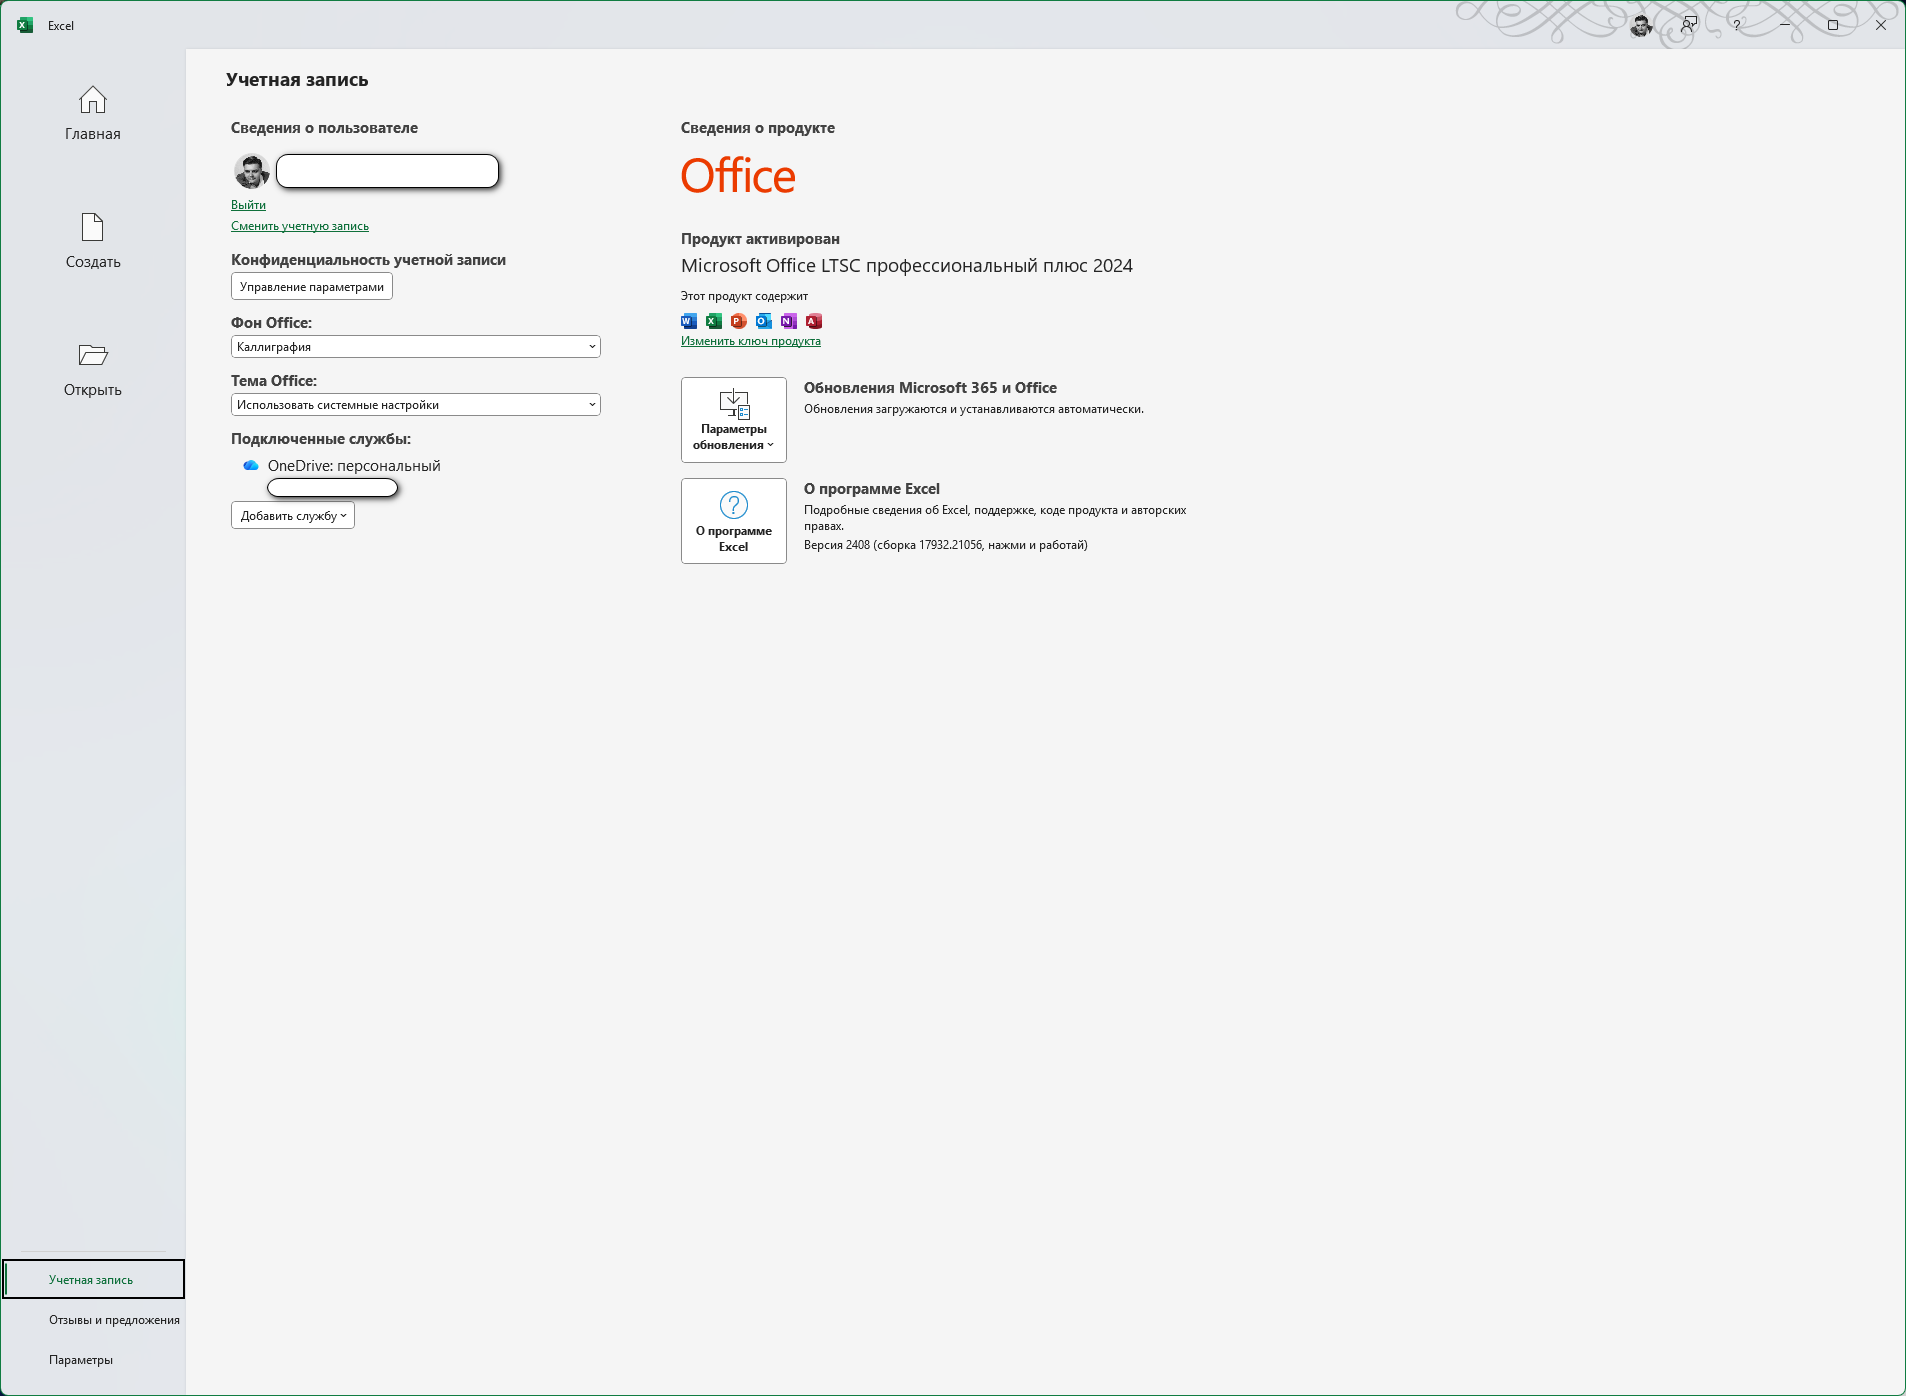
Task: Click the Outlook product icon
Action: (764, 321)
